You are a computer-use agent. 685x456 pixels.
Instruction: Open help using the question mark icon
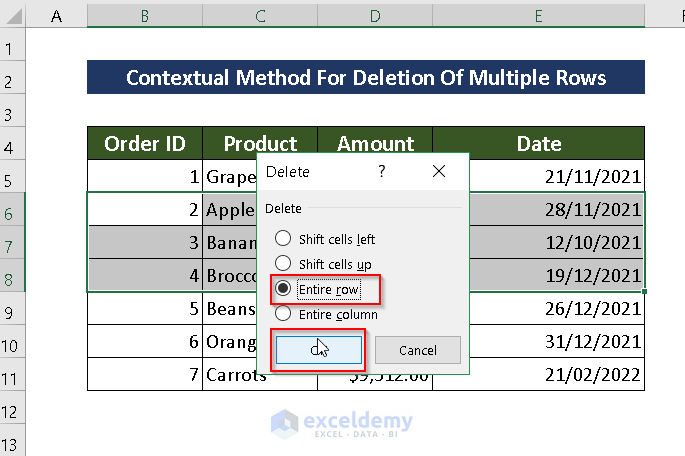[381, 172]
